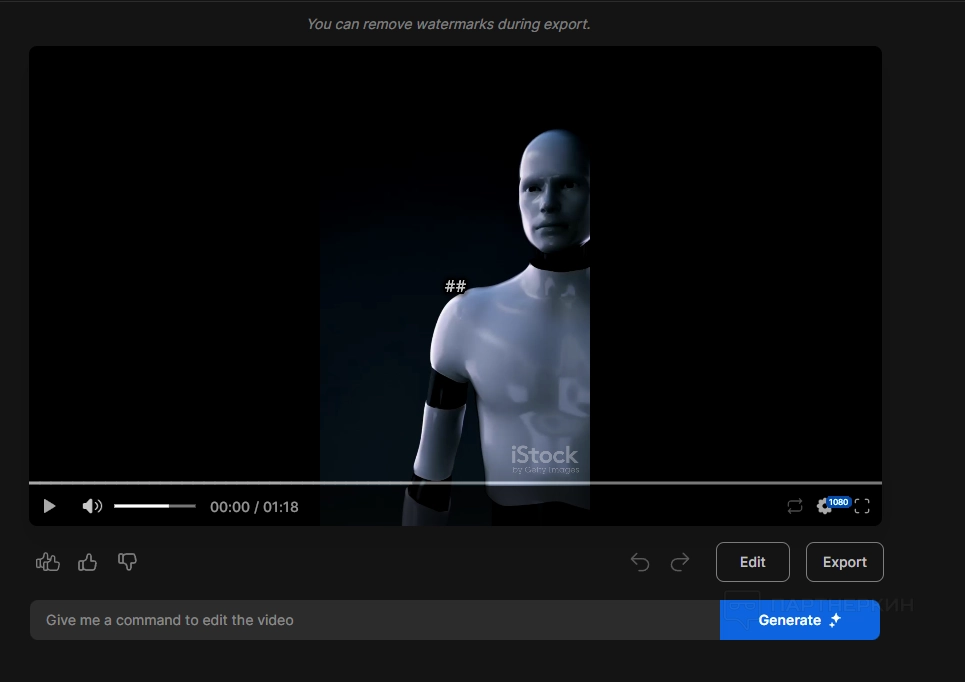Play the video preview
Viewport: 965px width, 682px height.
49,506
